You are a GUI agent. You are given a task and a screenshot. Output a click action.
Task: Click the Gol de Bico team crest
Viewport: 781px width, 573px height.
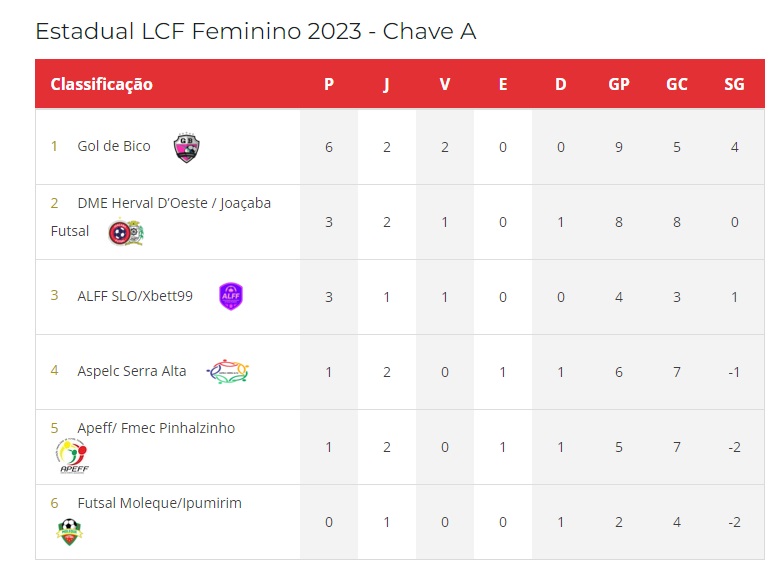click(187, 147)
